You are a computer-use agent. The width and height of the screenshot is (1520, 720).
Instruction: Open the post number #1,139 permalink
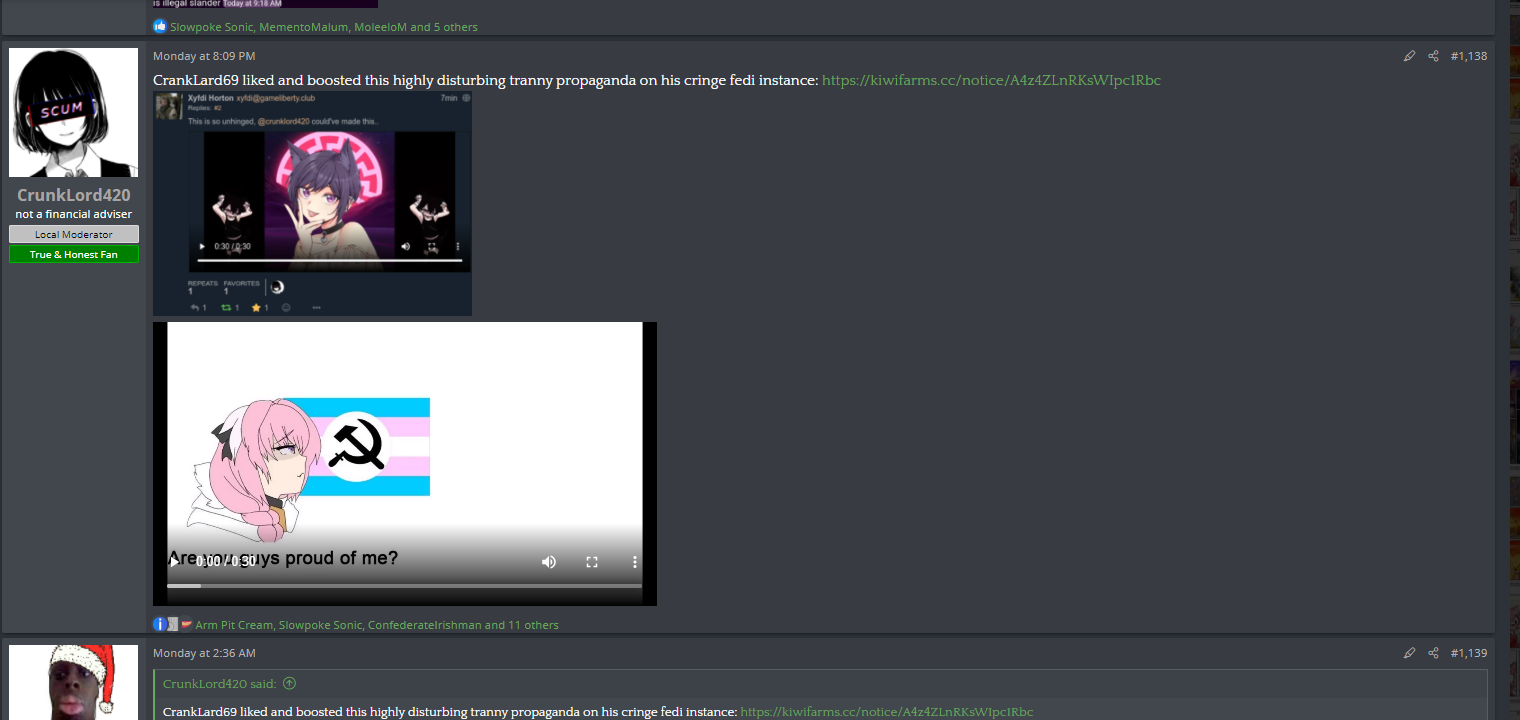1468,653
